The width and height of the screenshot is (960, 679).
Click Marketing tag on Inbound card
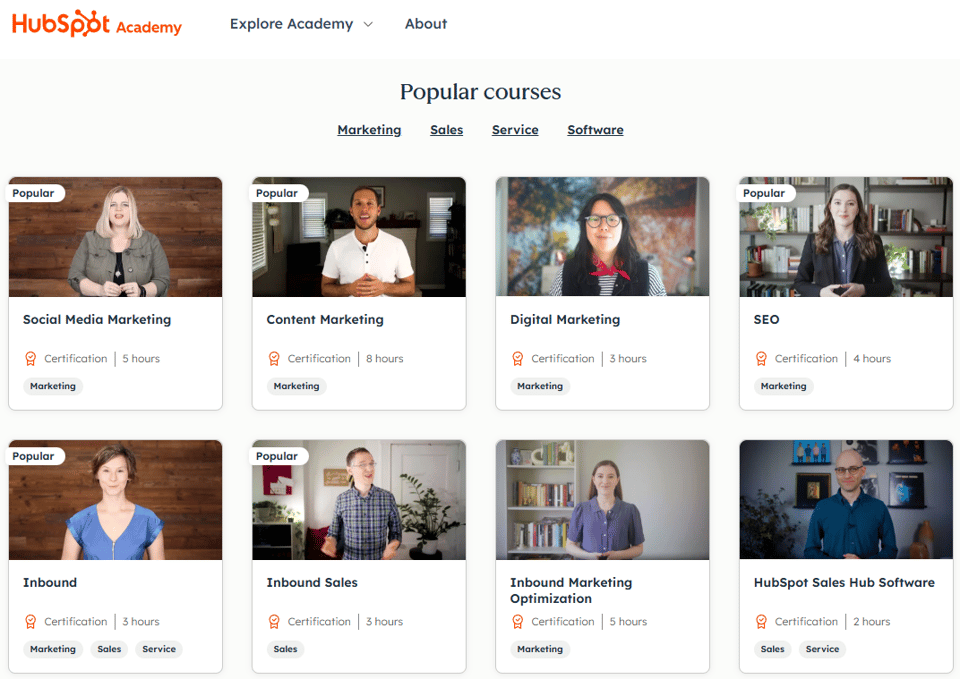[x=53, y=649]
